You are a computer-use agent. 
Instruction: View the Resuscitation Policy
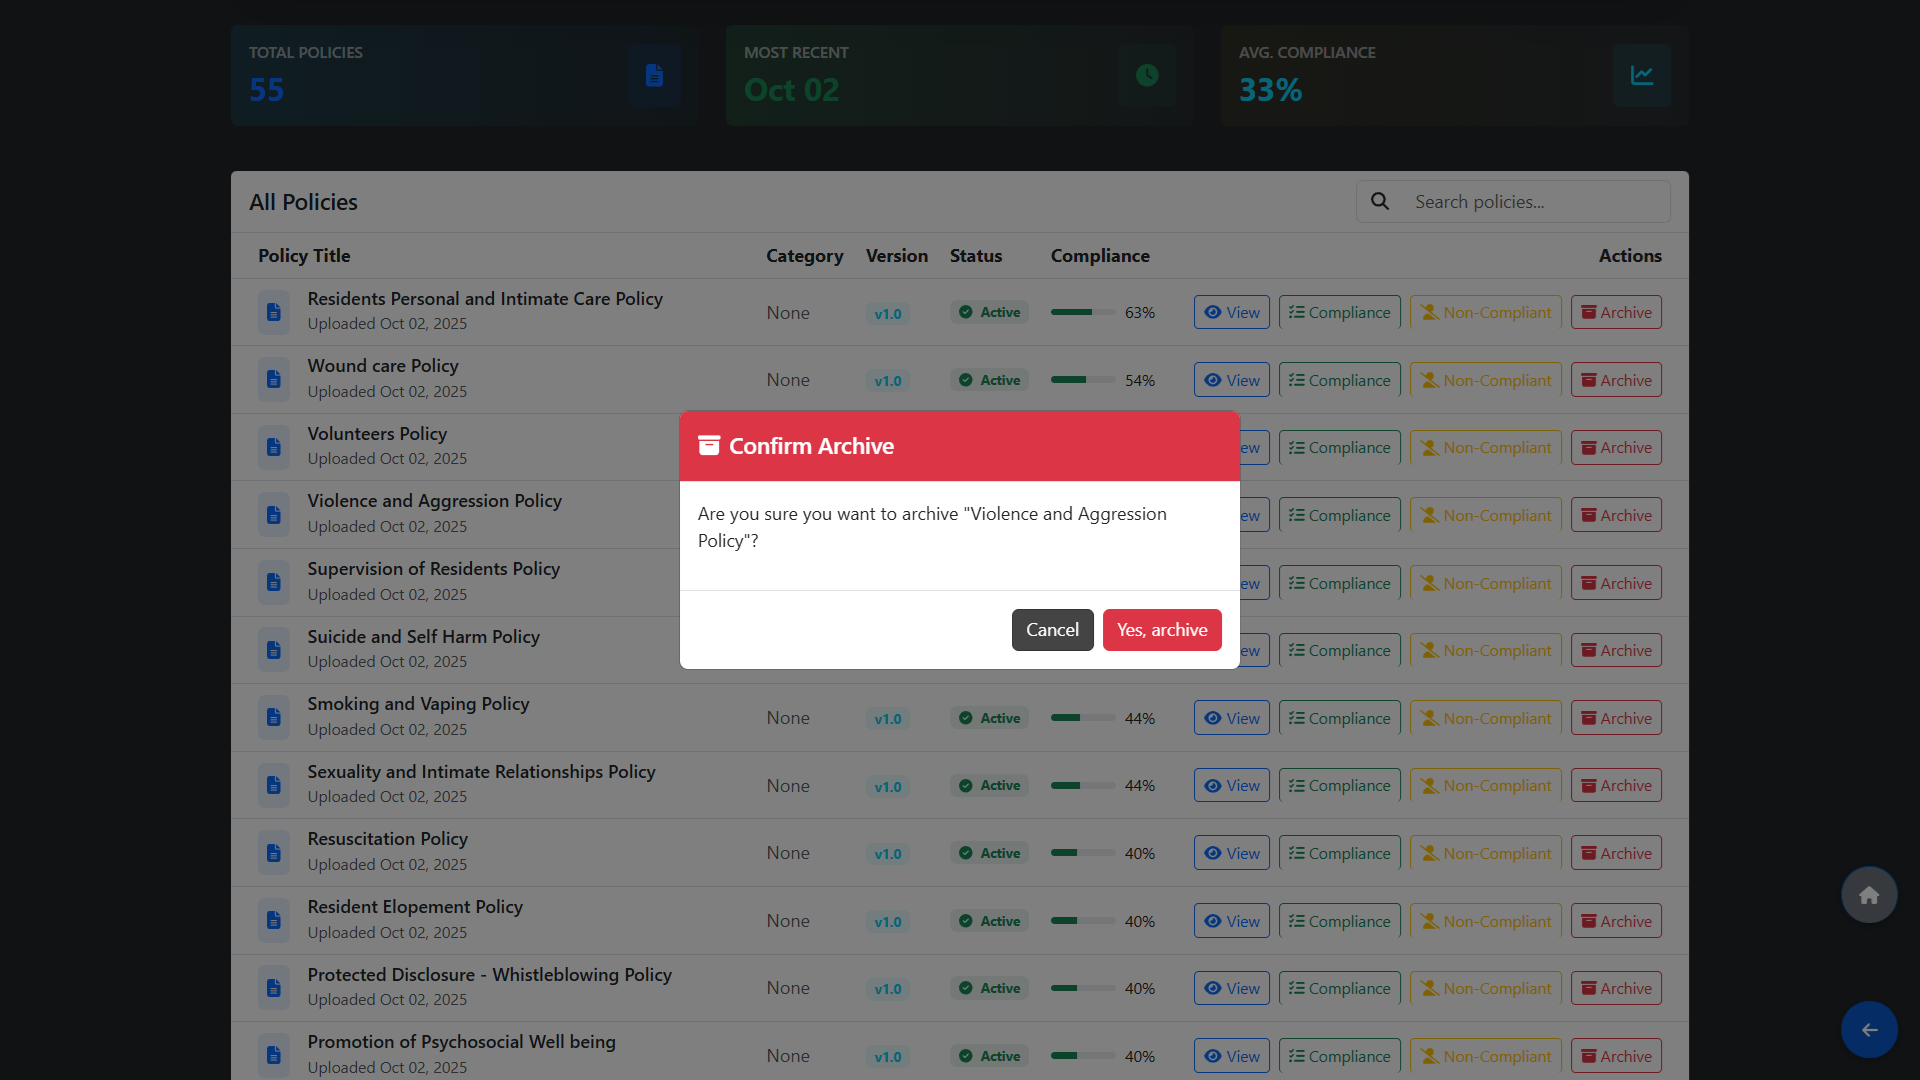(1232, 853)
